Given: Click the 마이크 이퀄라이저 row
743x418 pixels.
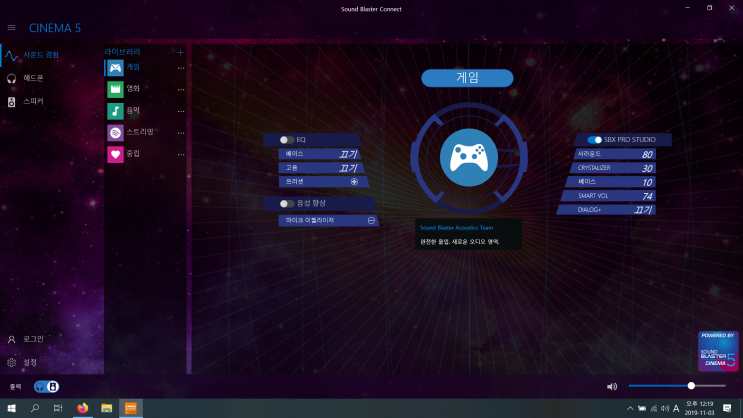Looking at the screenshot, I should [x=328, y=220].
